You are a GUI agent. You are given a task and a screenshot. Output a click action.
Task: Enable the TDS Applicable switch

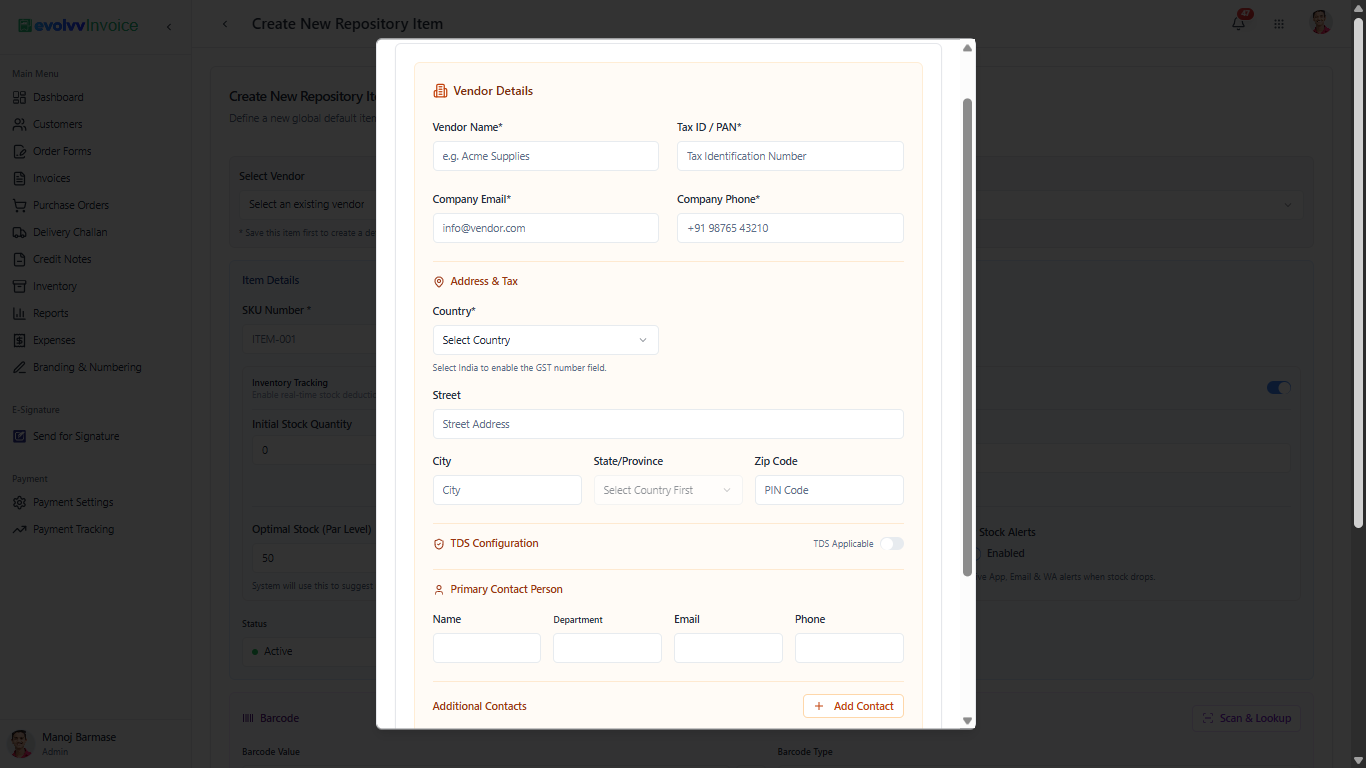(x=892, y=544)
